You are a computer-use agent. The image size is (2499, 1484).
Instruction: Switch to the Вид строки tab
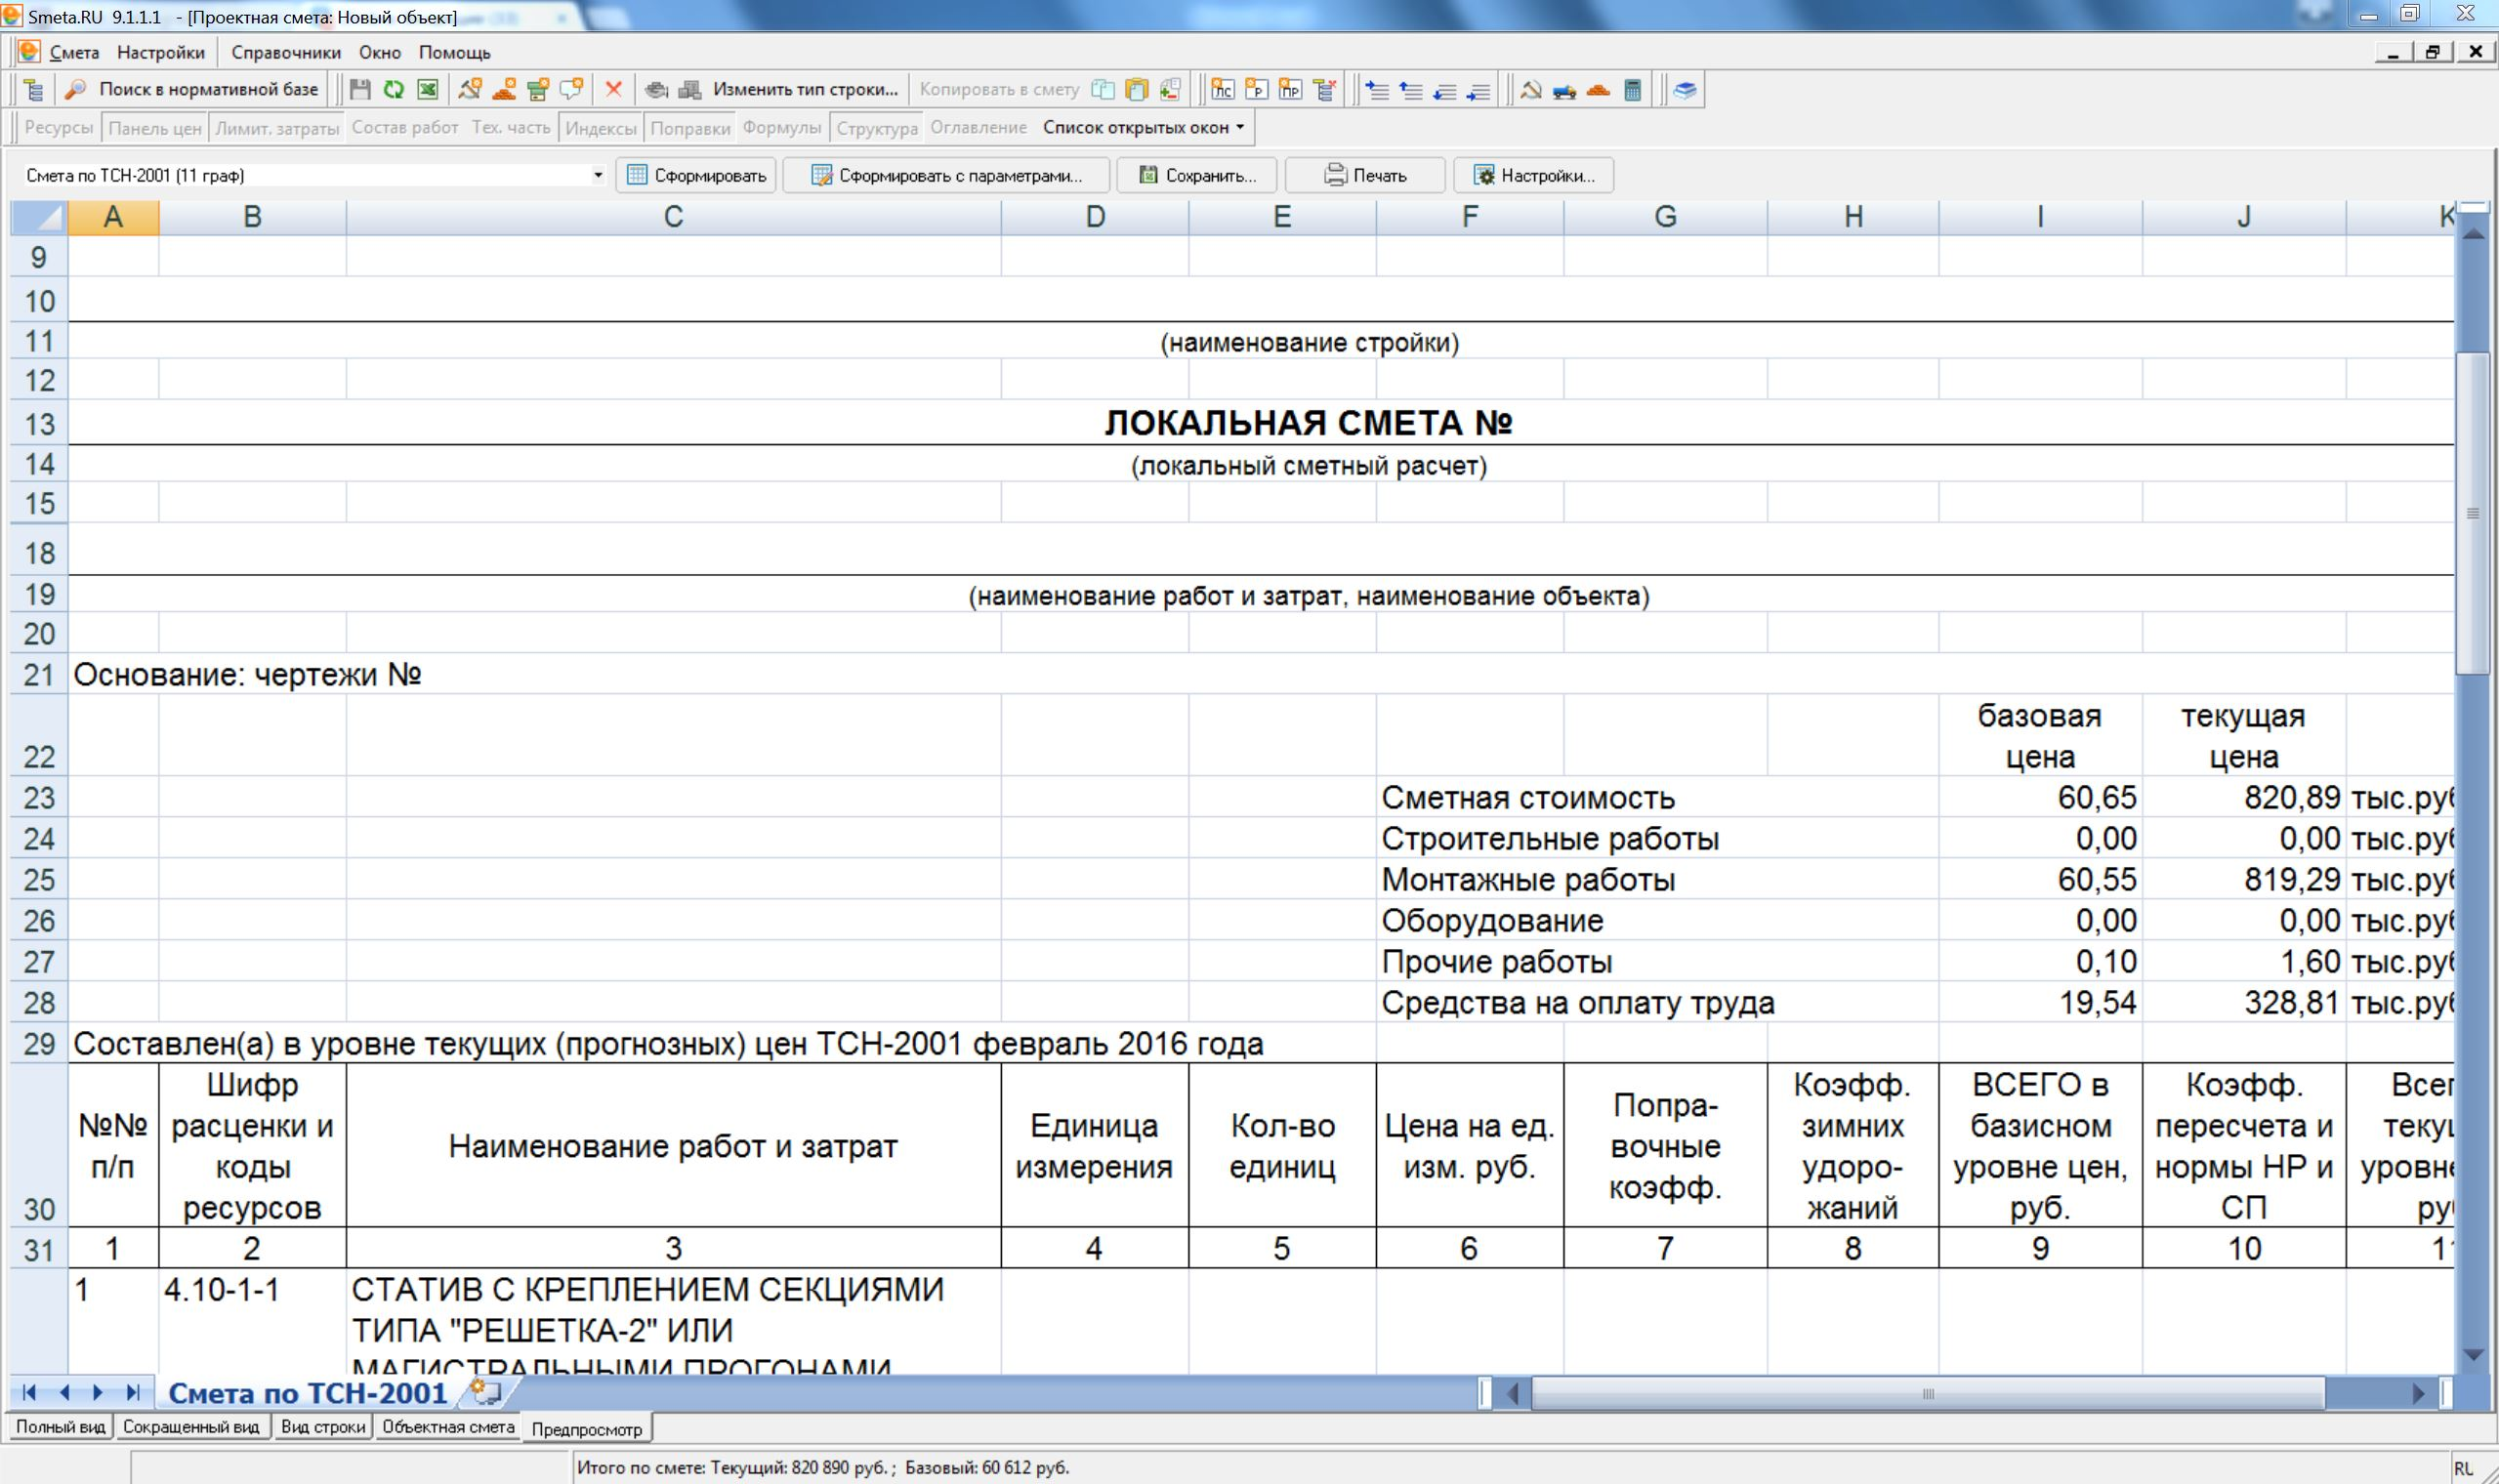(x=323, y=1428)
